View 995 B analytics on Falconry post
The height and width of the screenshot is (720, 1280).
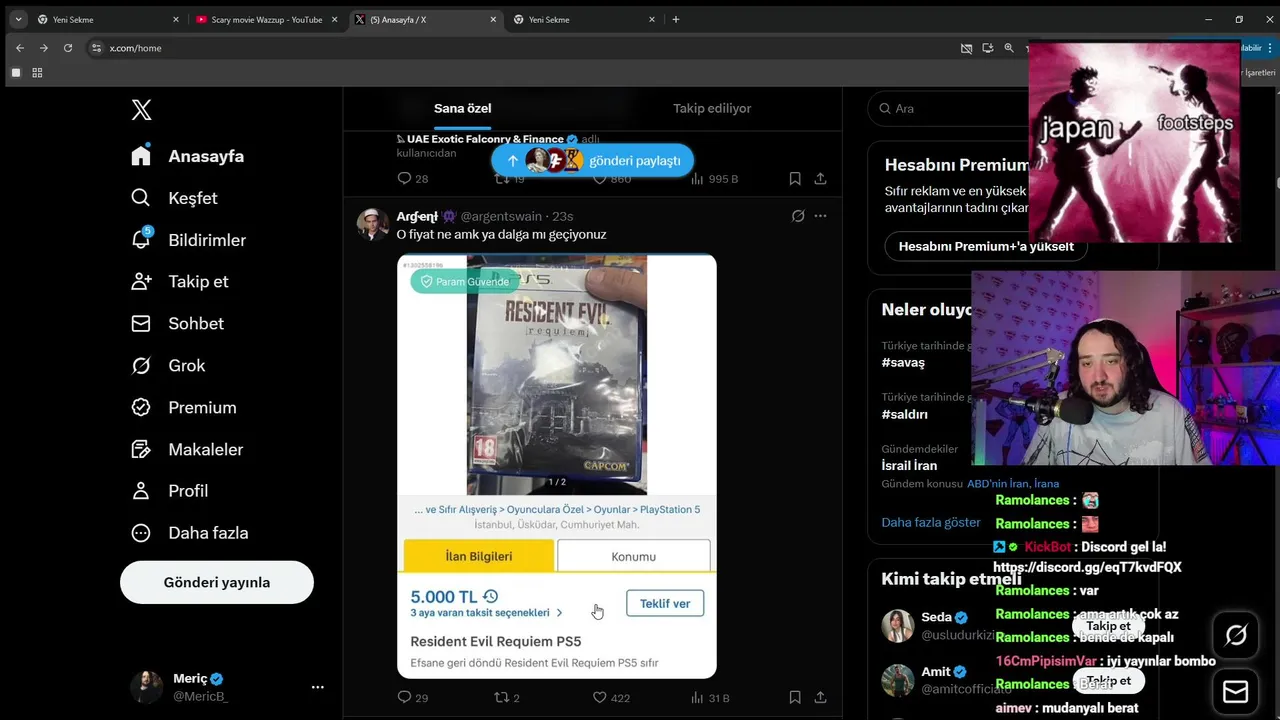714,178
